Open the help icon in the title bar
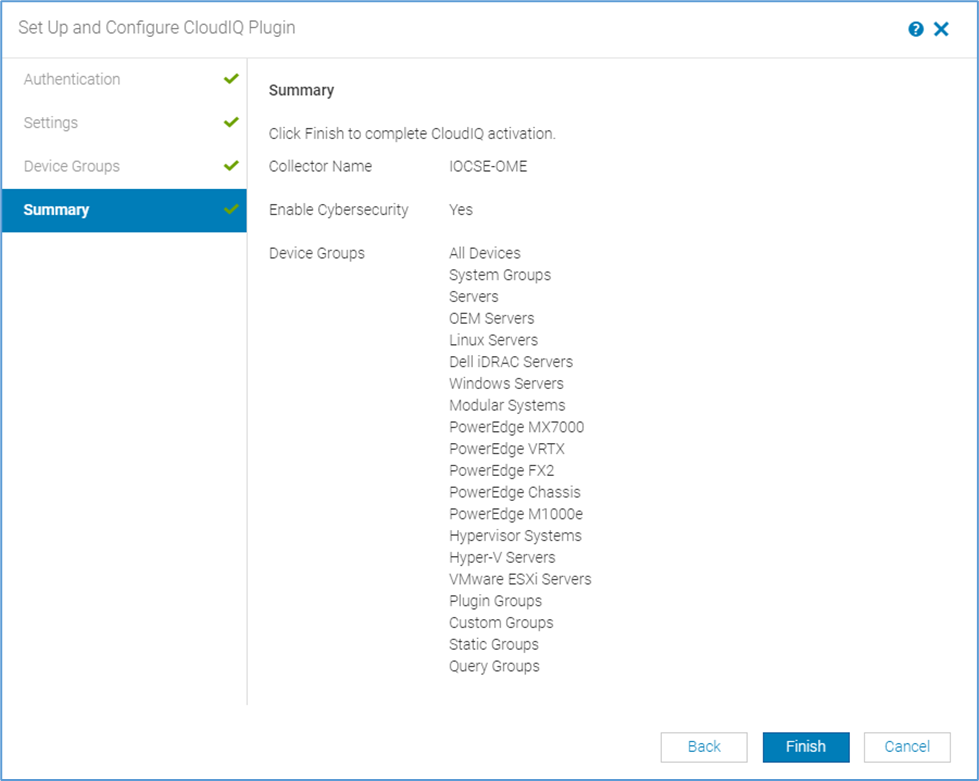 pyautogui.click(x=915, y=28)
